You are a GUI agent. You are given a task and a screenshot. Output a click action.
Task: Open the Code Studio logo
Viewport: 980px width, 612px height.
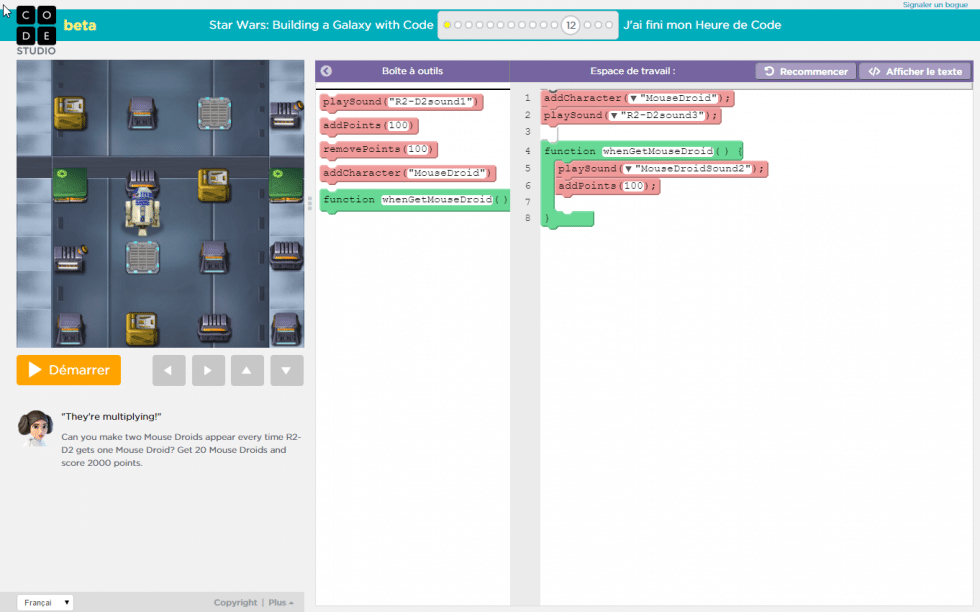[x=36, y=30]
